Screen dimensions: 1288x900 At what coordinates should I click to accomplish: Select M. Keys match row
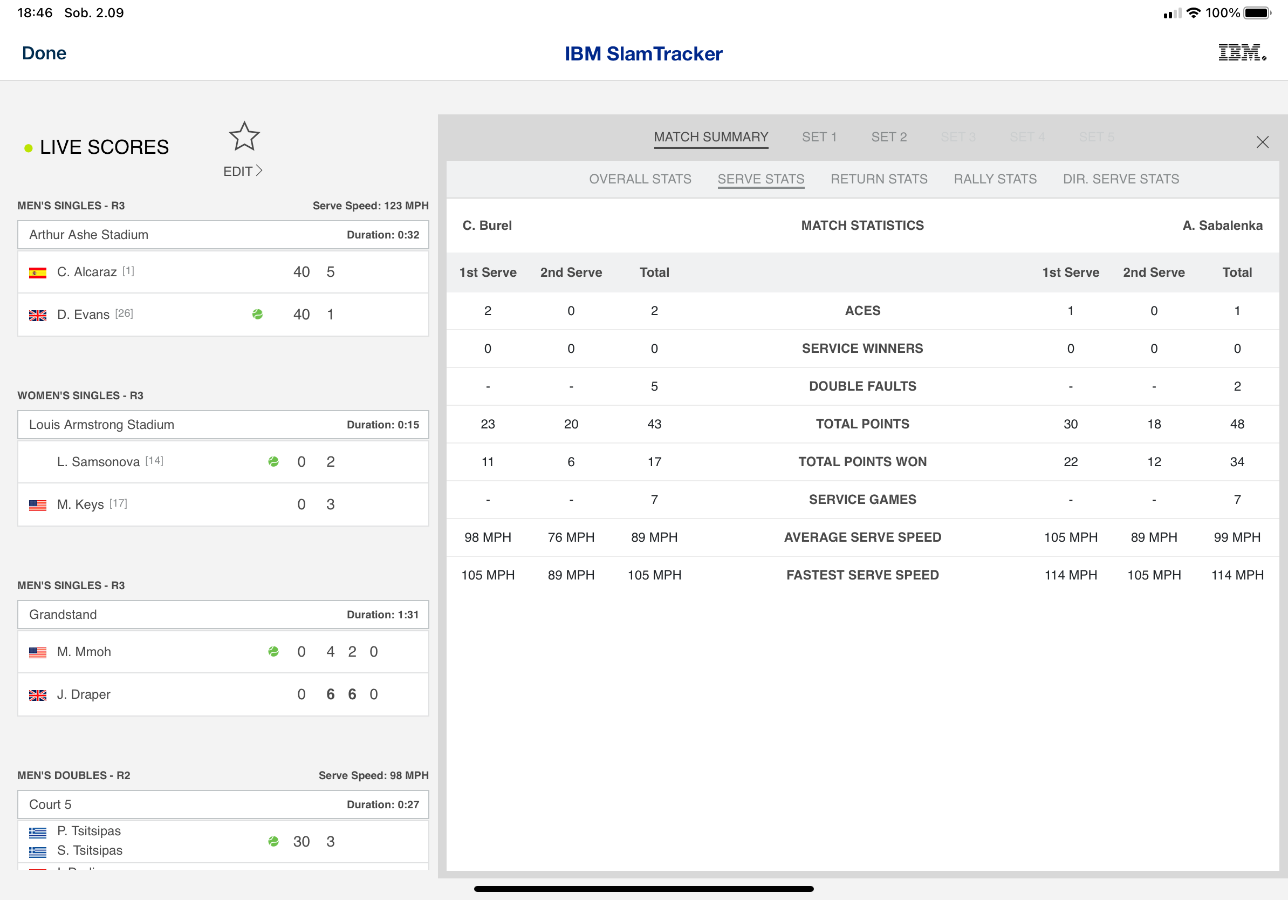223,504
